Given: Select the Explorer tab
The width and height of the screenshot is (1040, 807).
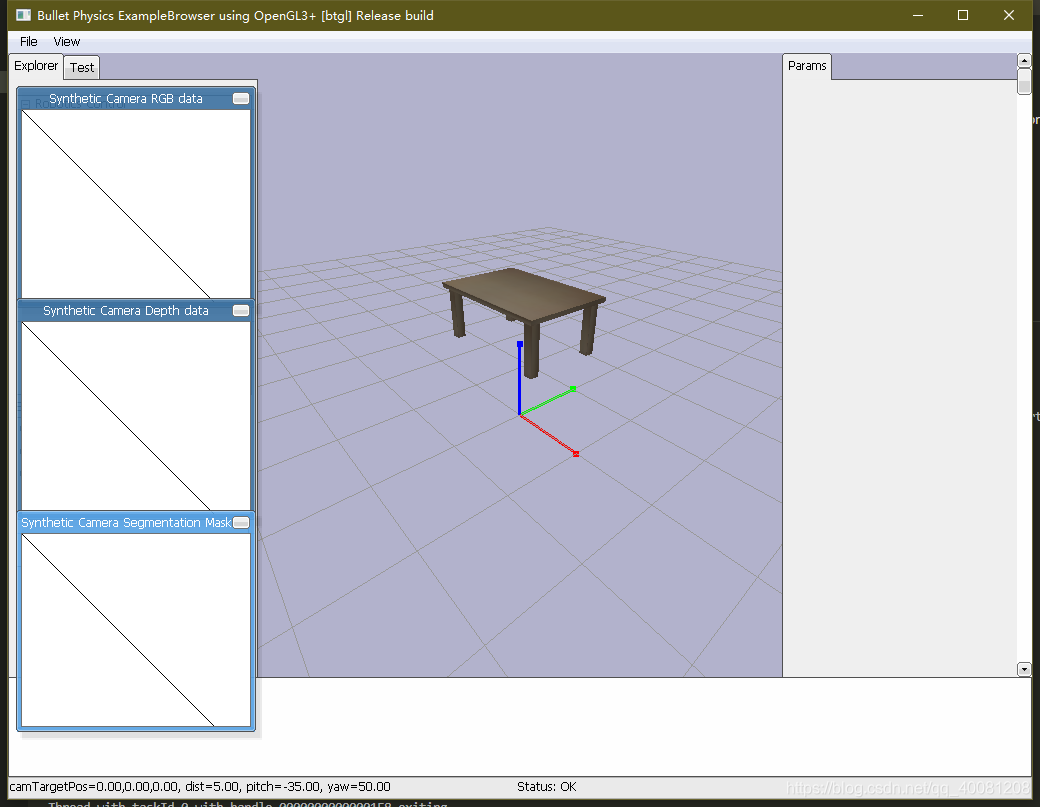Looking at the screenshot, I should 35,65.
